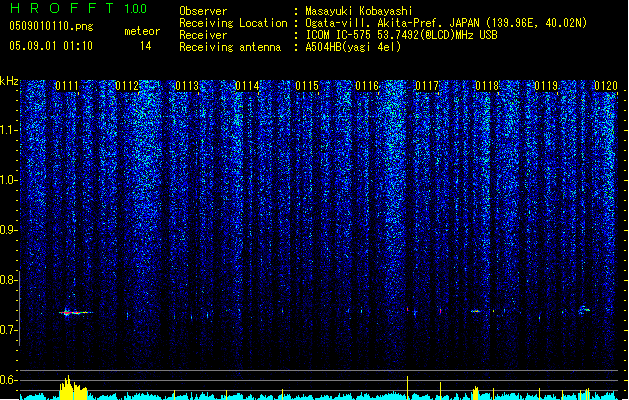Screen dimensions: 629x400
Task: Select receiver text ICOM IC-575 53.7492 MHz USB
Action: click(x=401, y=35)
